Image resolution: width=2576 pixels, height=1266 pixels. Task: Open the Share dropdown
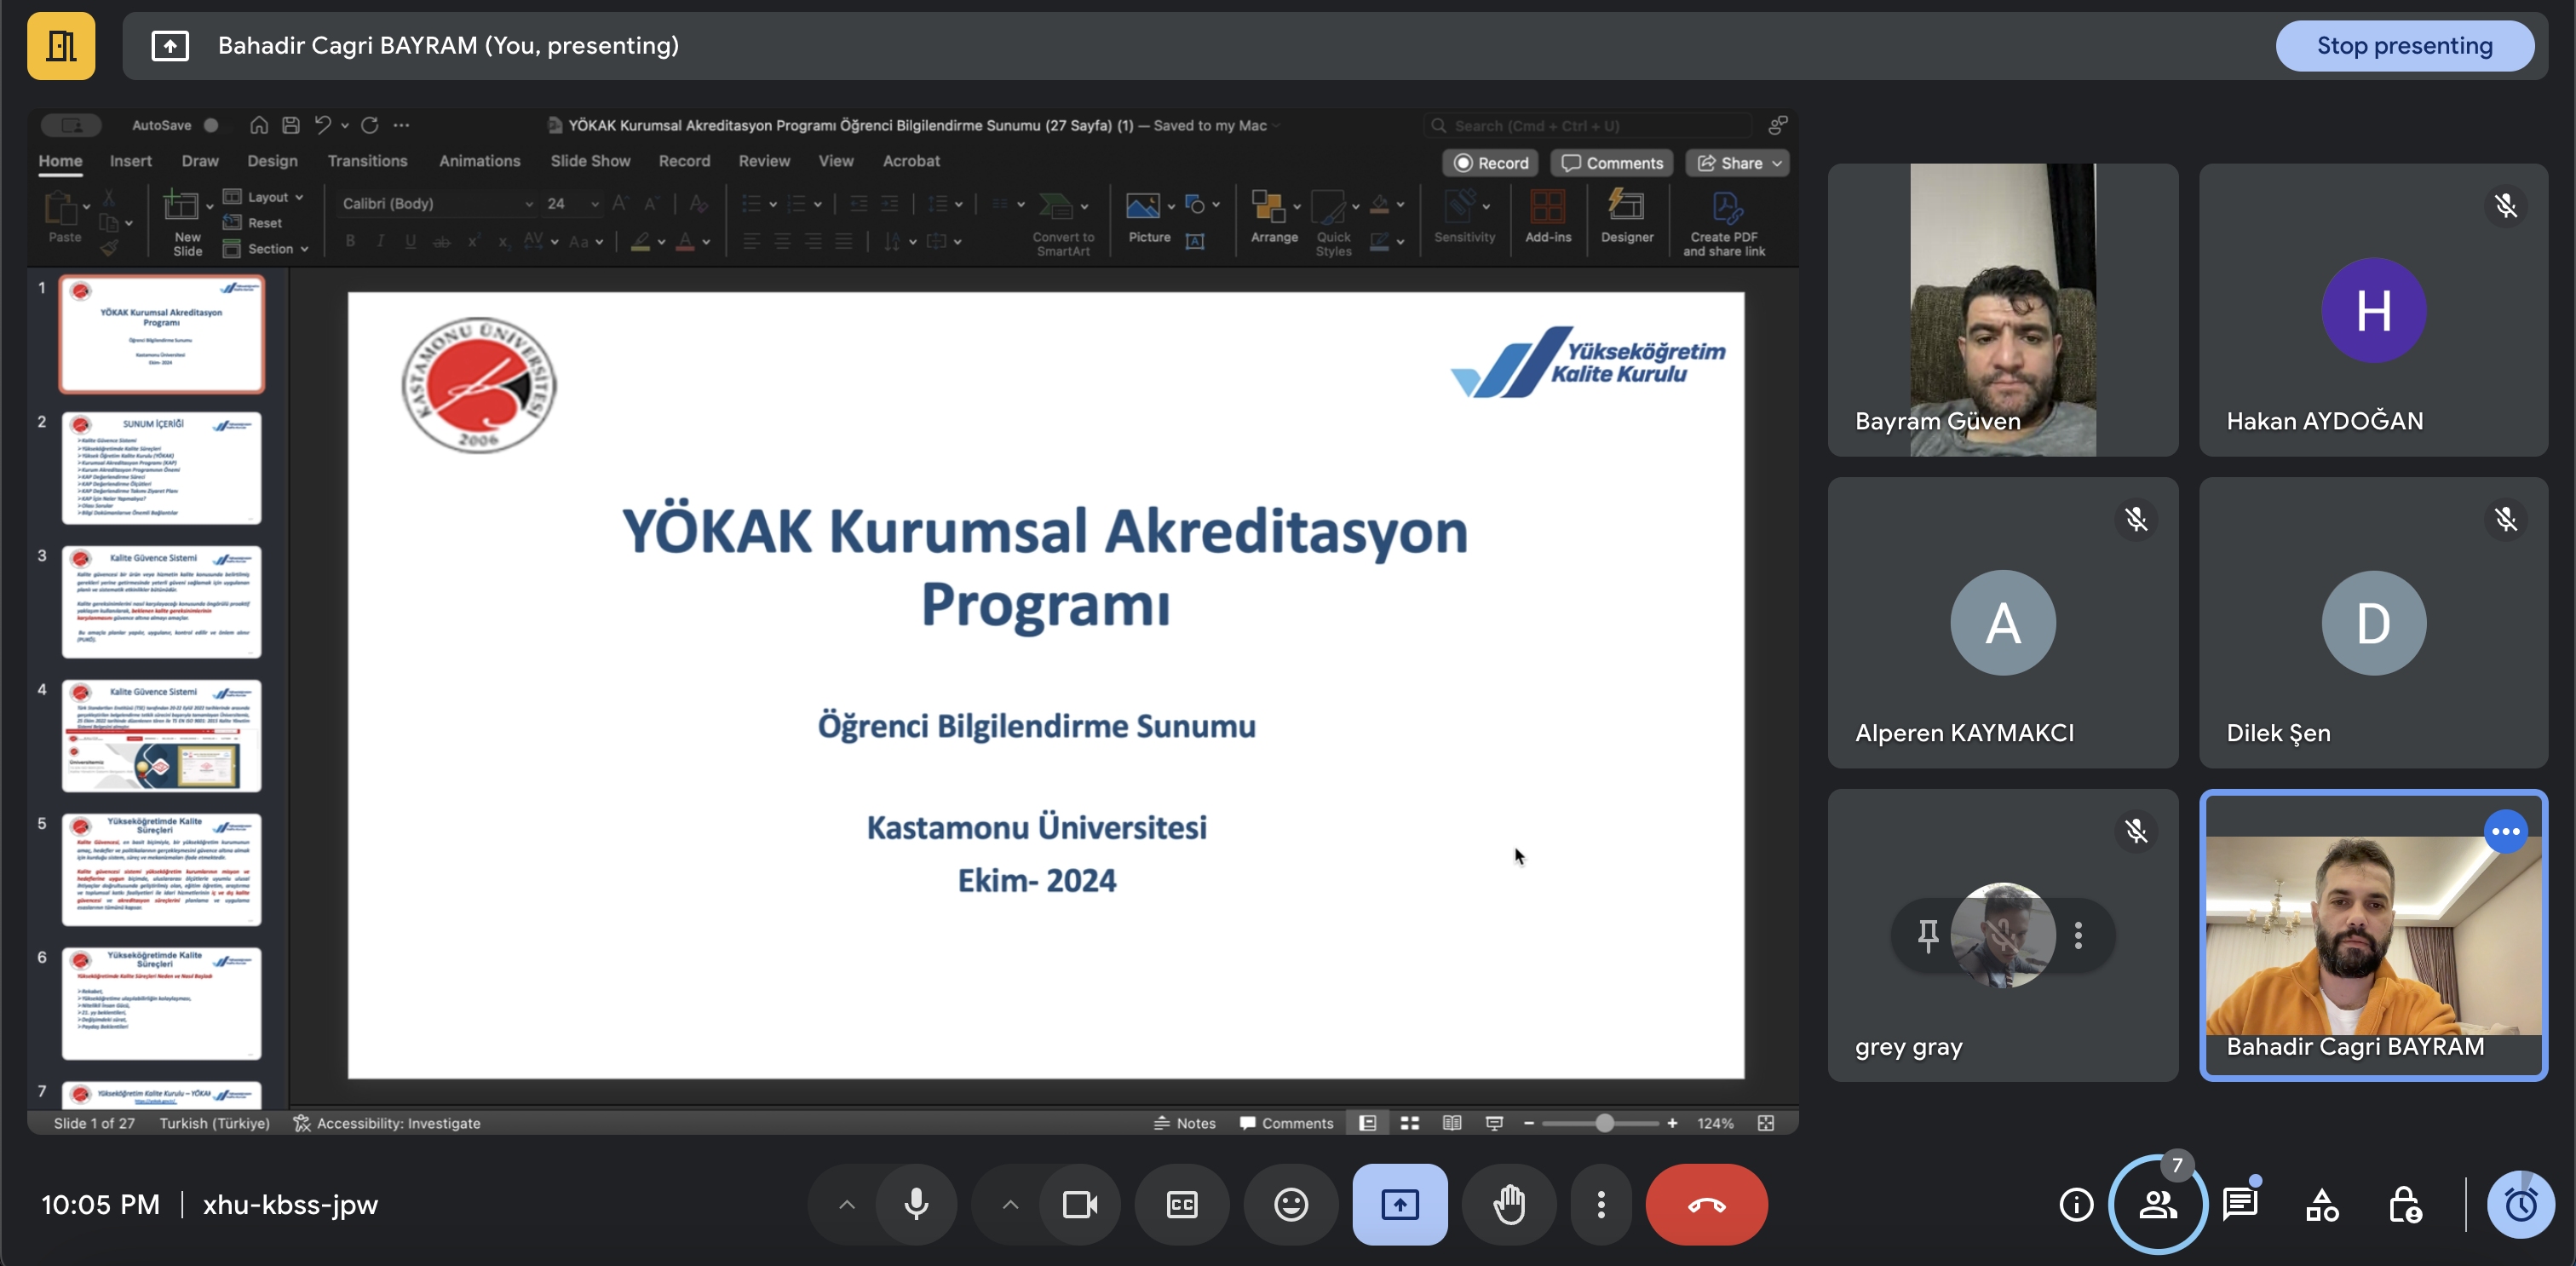pyautogui.click(x=1738, y=163)
